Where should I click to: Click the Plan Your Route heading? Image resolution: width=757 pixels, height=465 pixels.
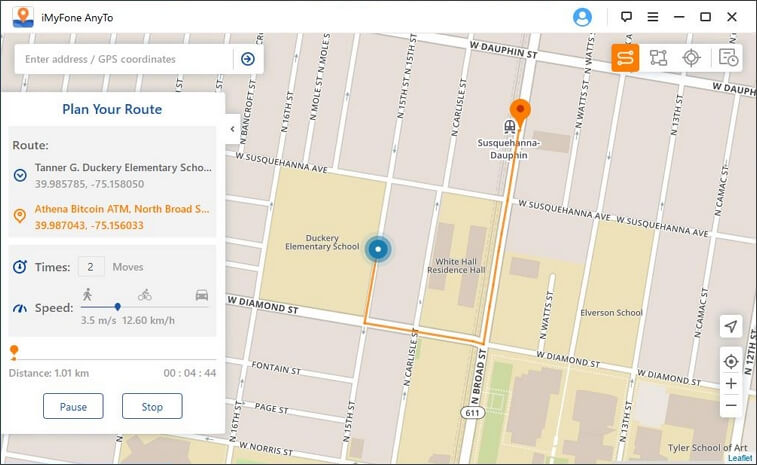pyautogui.click(x=112, y=110)
